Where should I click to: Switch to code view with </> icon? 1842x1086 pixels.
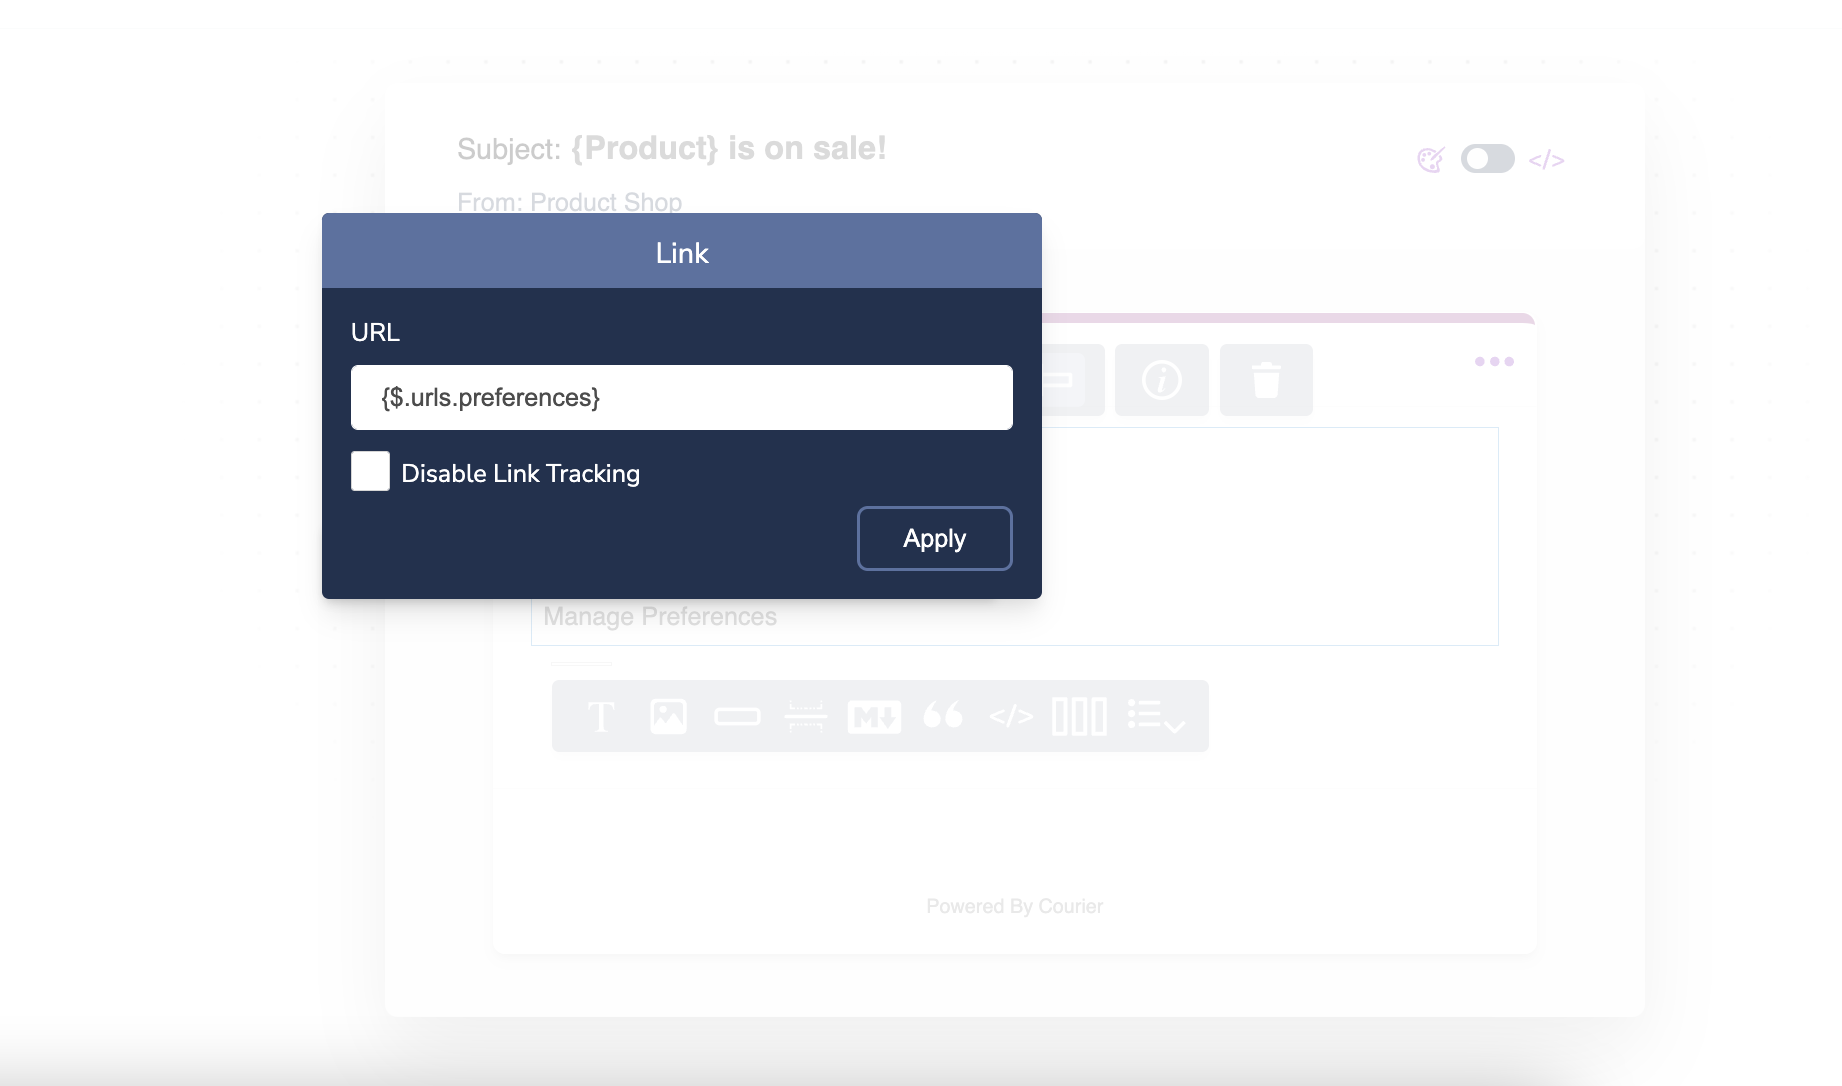pyautogui.click(x=1548, y=158)
